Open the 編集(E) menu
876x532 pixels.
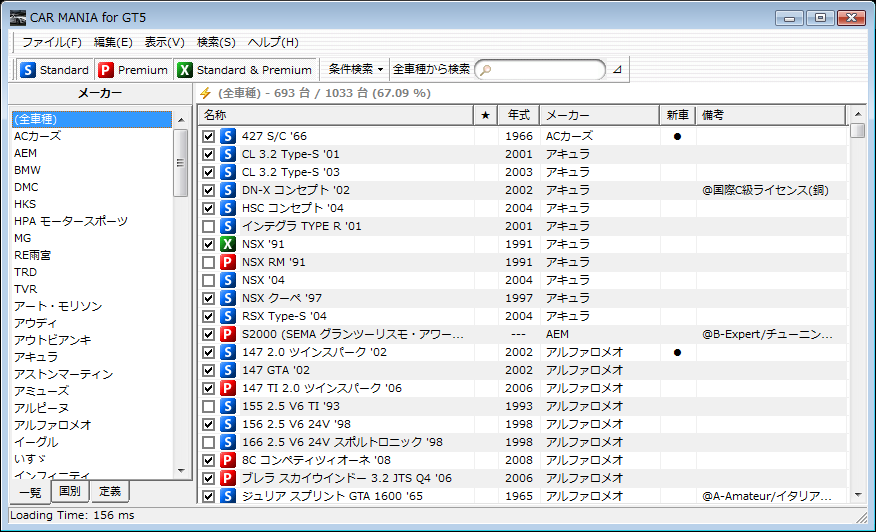(x=113, y=42)
